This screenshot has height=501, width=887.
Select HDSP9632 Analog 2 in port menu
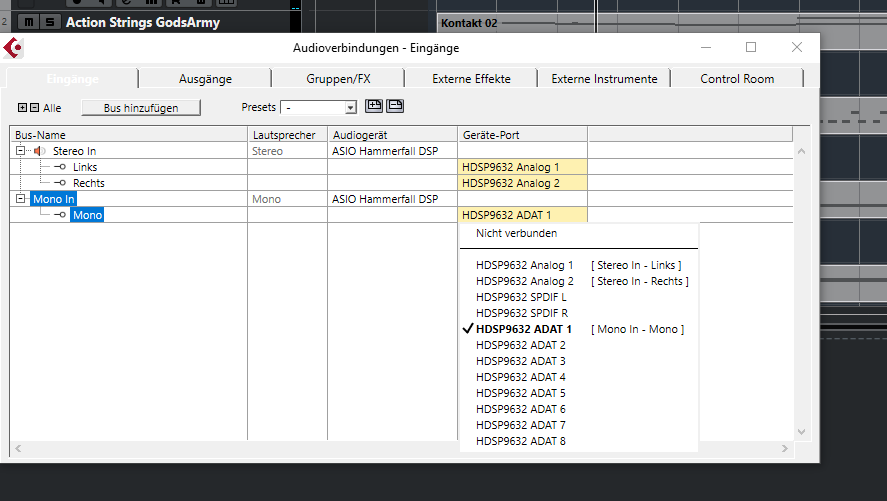point(579,281)
